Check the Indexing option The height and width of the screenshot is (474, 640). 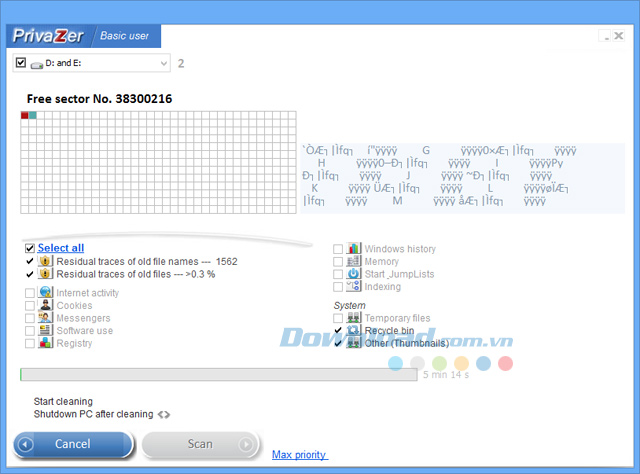pos(338,287)
